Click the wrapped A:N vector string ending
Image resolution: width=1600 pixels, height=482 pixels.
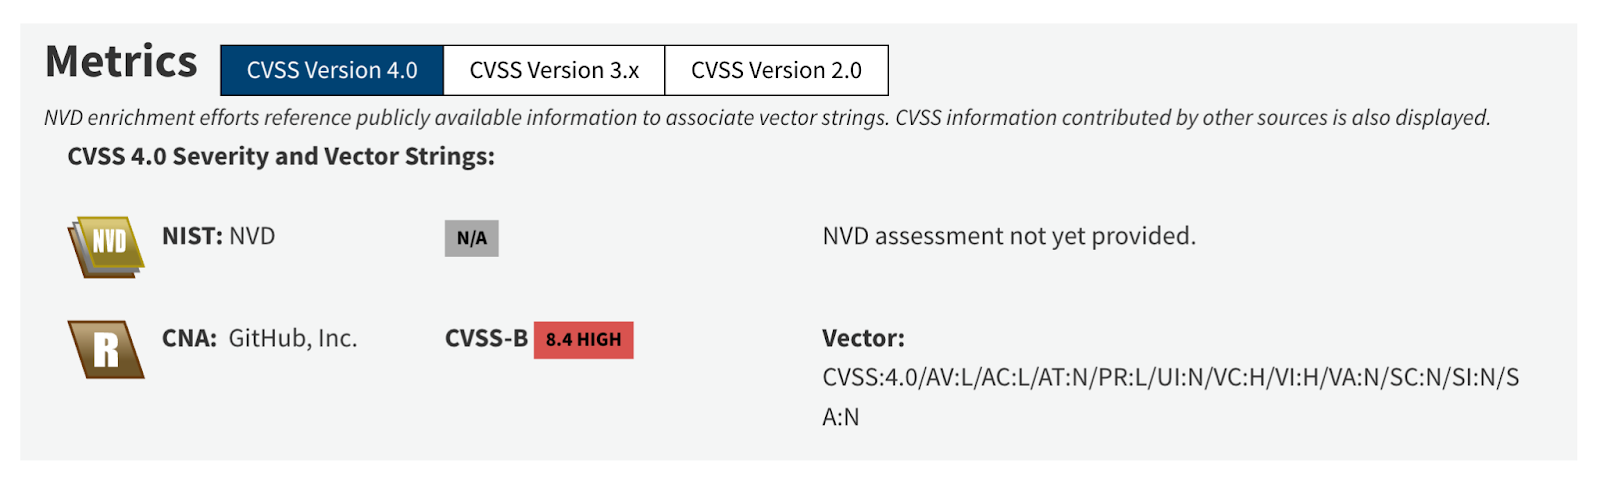(840, 417)
